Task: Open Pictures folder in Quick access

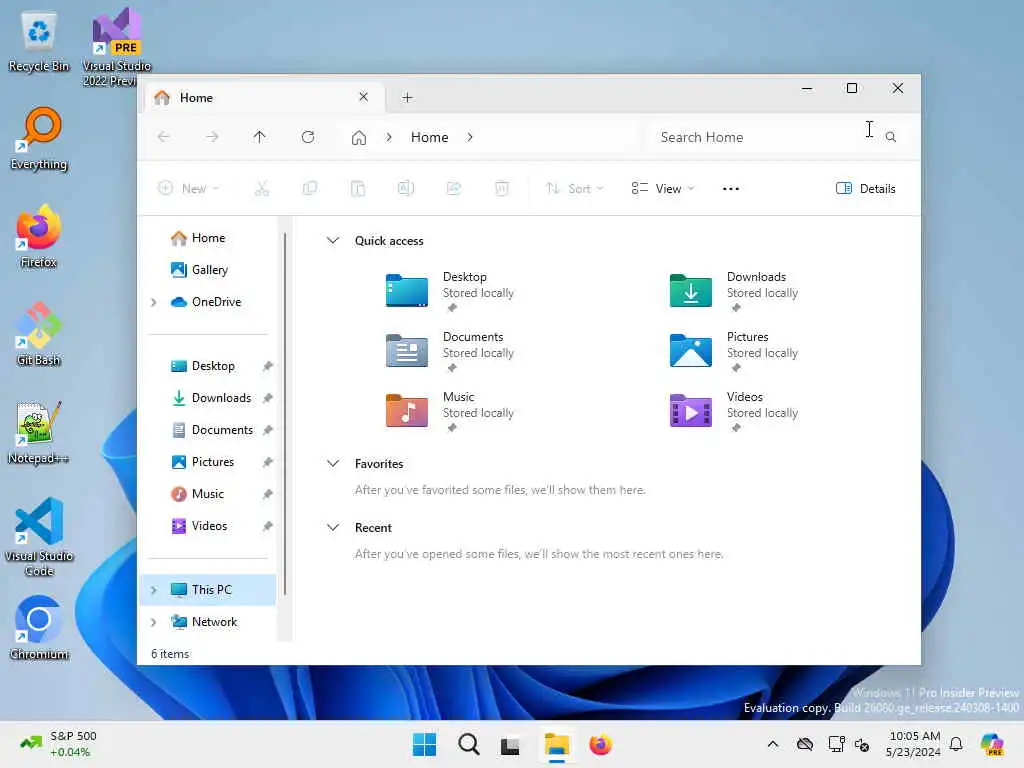Action: tap(735, 351)
